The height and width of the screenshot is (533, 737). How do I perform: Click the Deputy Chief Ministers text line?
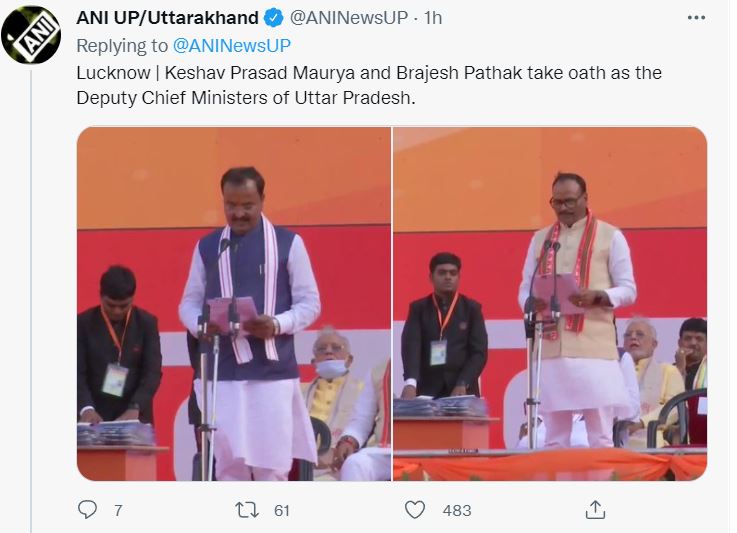coord(246,98)
